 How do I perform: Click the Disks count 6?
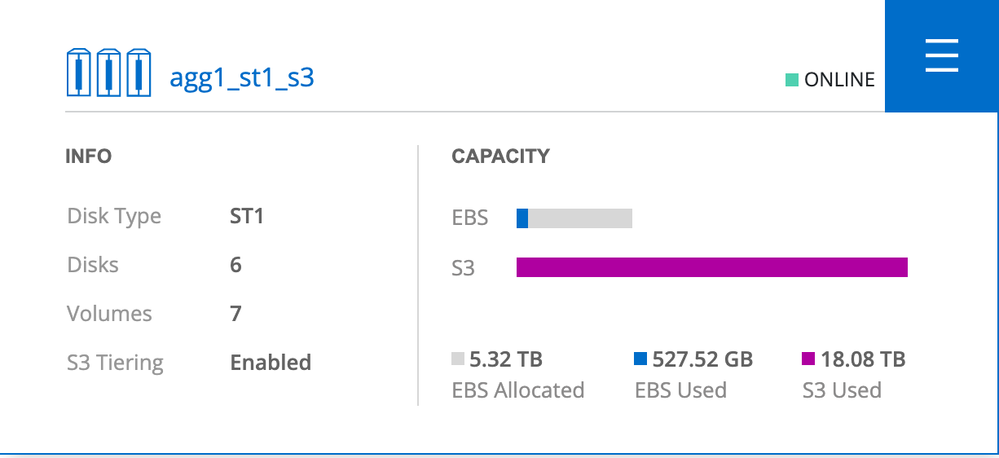236,265
